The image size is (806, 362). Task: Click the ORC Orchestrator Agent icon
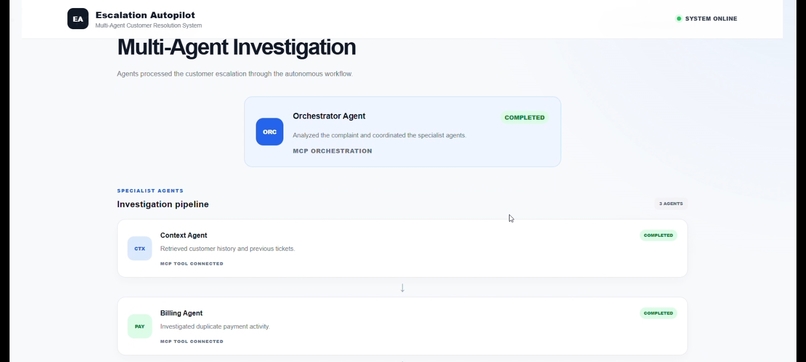click(x=269, y=132)
